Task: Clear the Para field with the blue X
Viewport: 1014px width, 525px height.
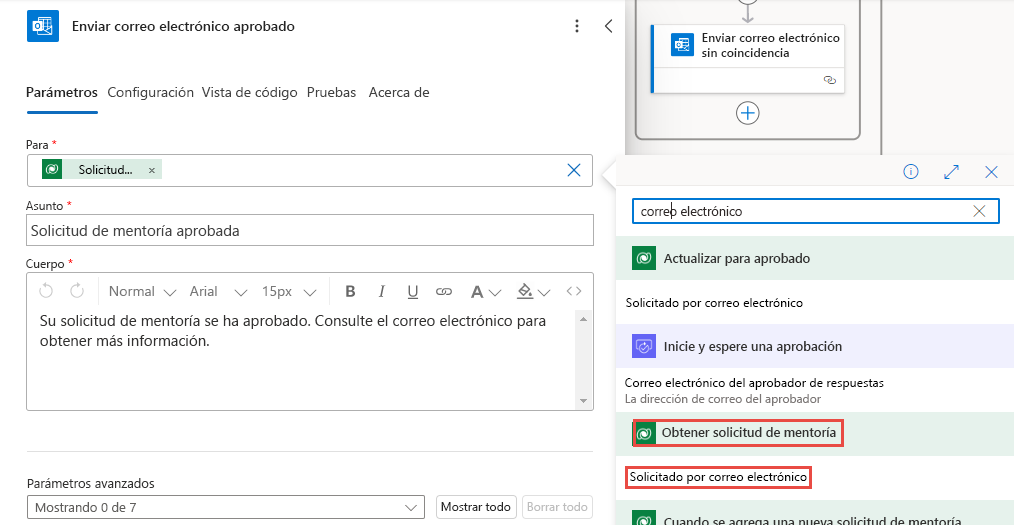Action: point(574,170)
